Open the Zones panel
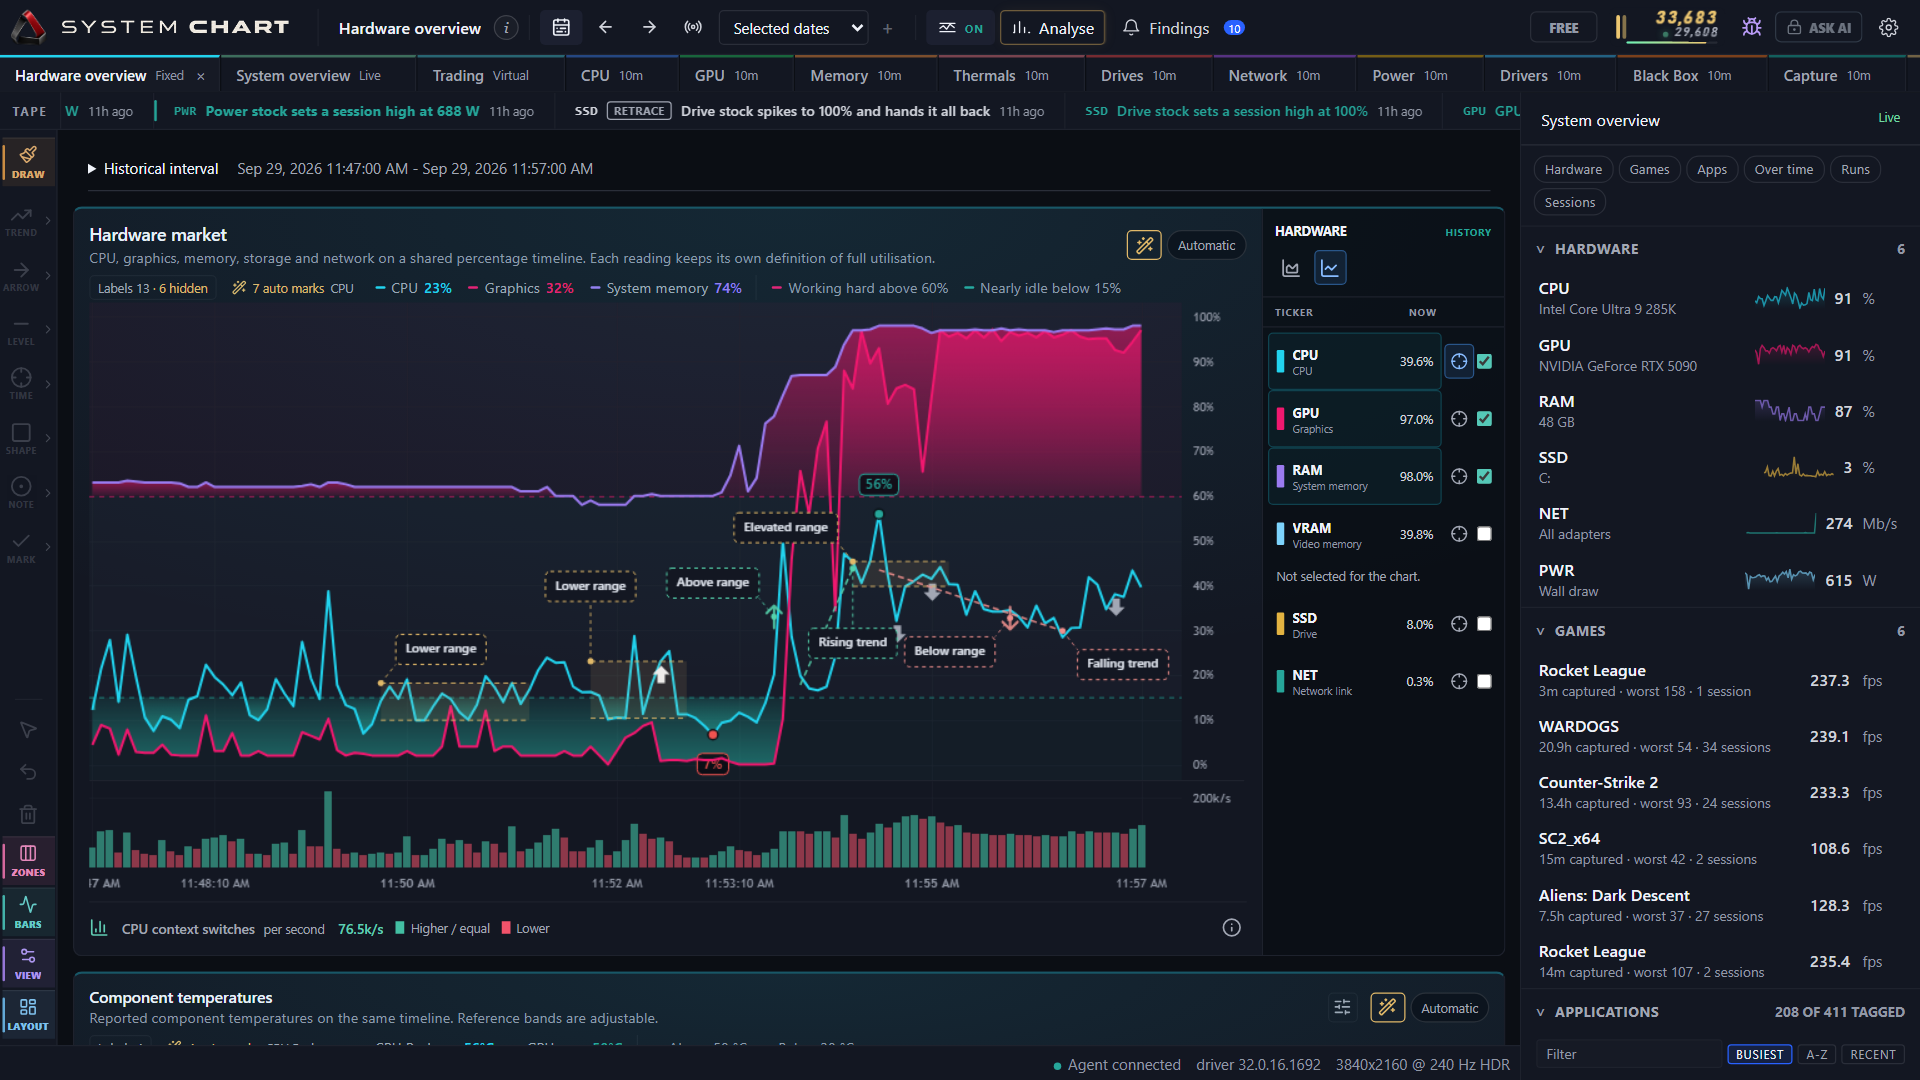This screenshot has height=1080, width=1920. coord(28,860)
